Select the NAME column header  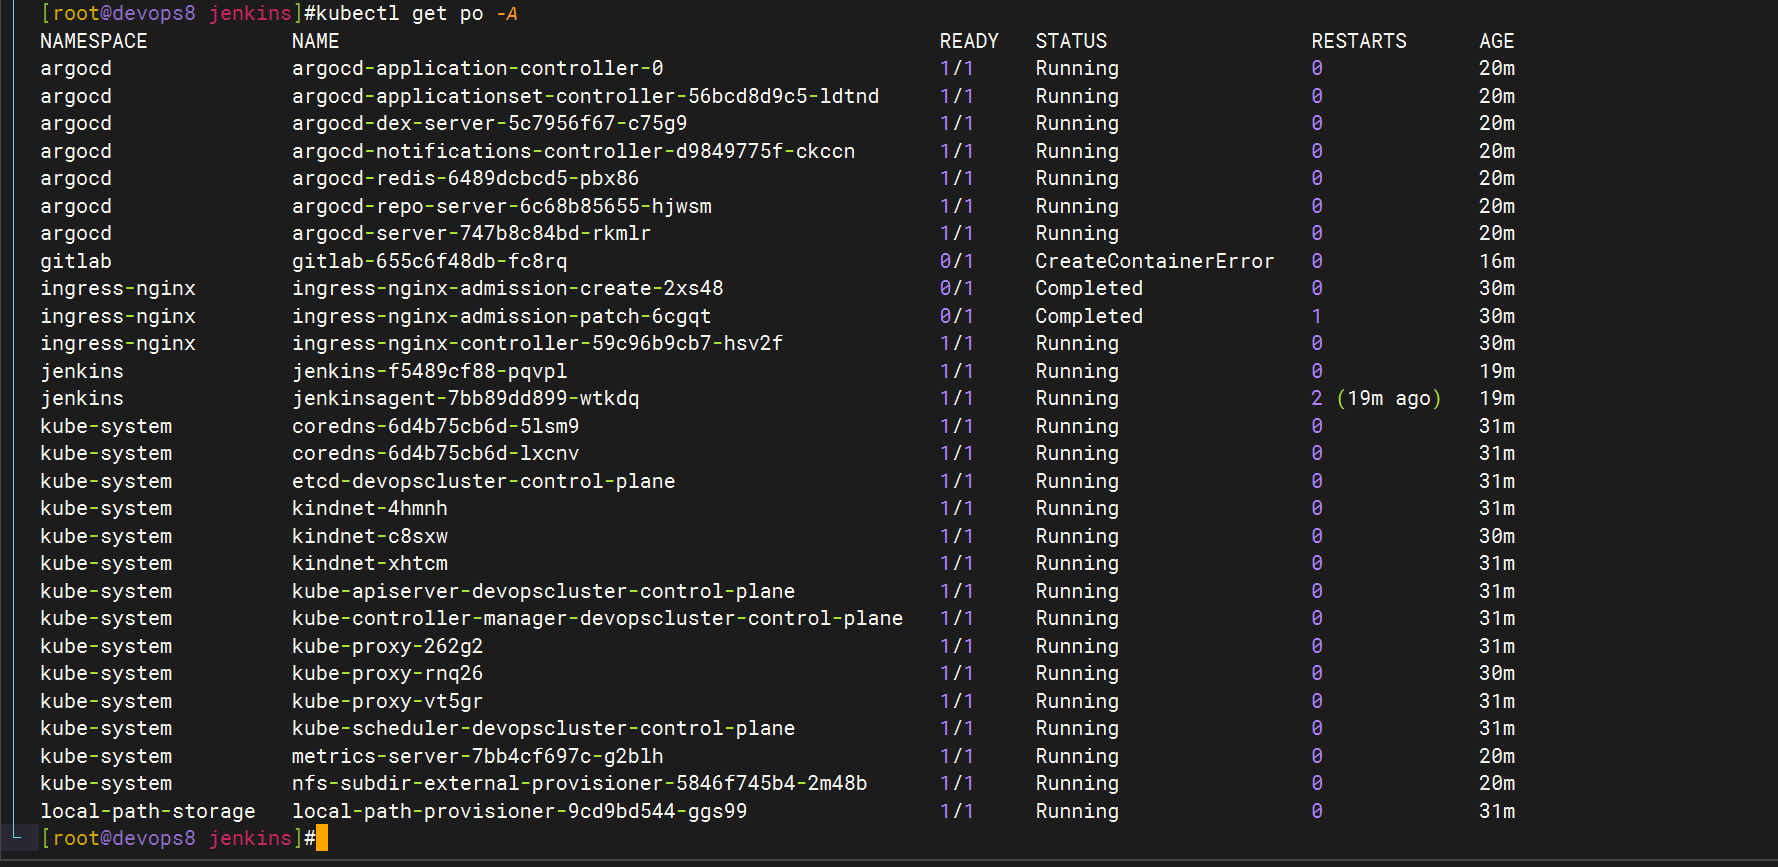click(316, 41)
